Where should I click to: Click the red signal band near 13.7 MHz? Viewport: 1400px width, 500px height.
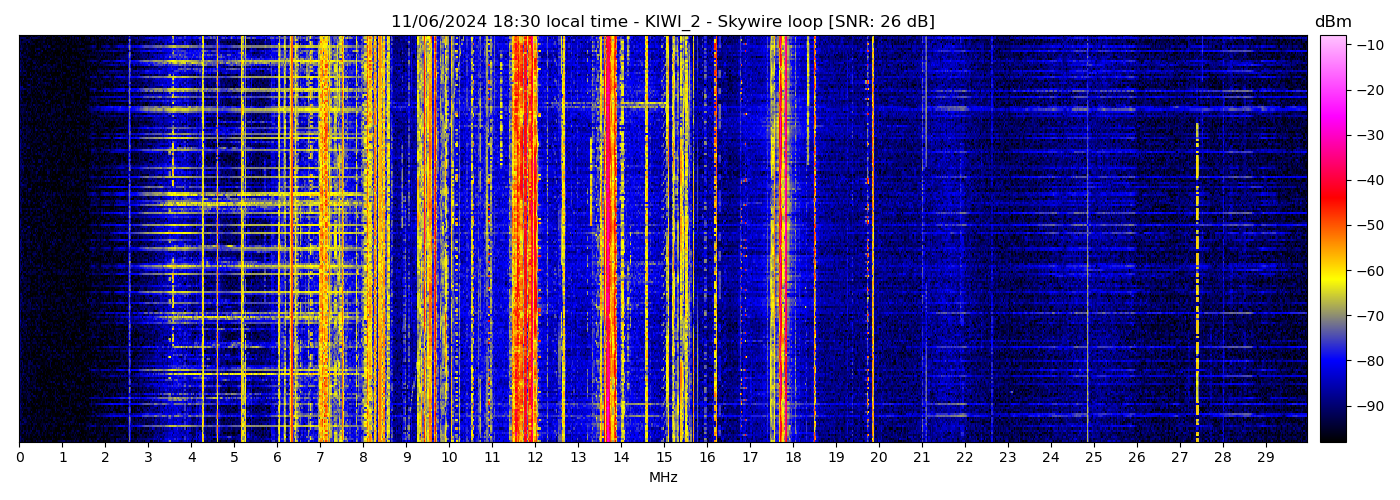pos(609,240)
